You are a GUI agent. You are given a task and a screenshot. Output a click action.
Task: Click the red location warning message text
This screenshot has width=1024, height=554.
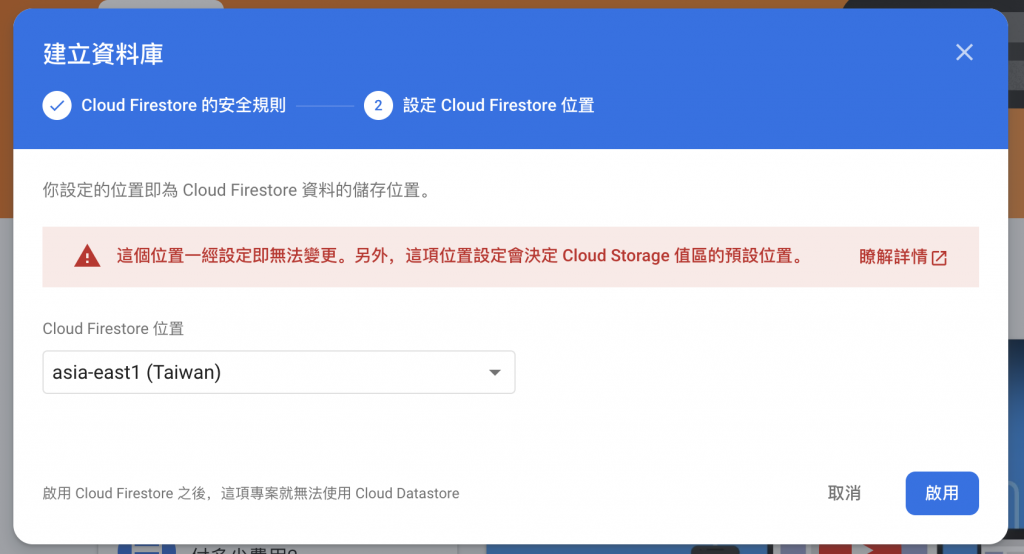coord(460,256)
